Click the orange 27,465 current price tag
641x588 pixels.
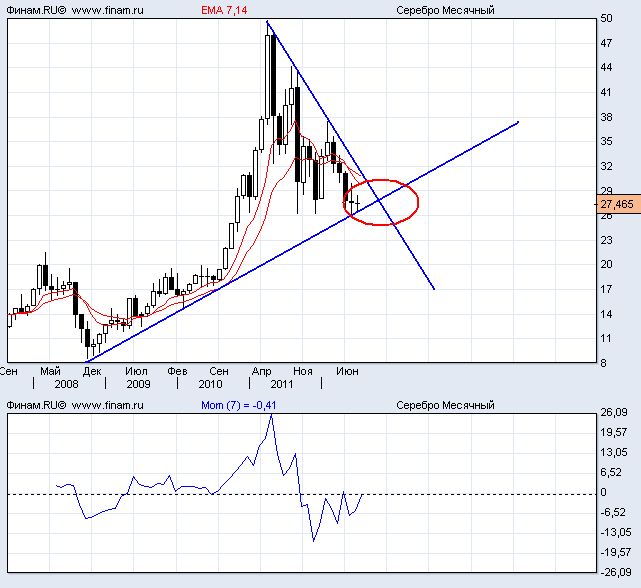click(617, 204)
